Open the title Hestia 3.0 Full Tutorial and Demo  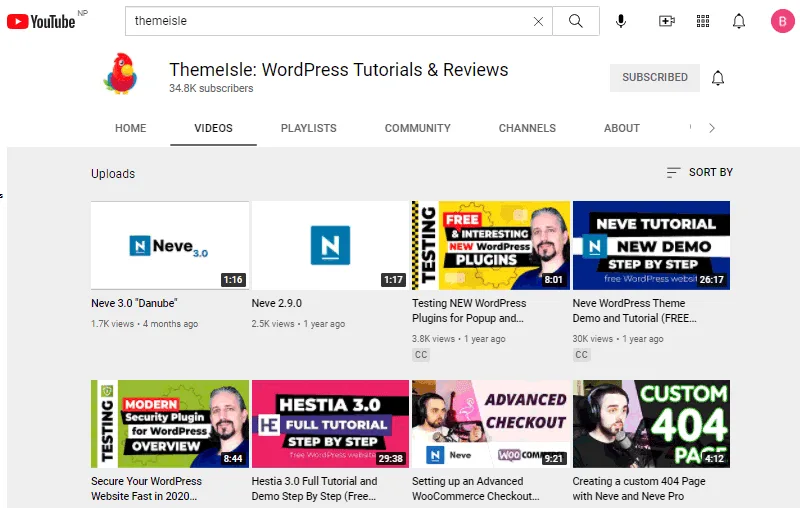click(x=314, y=489)
